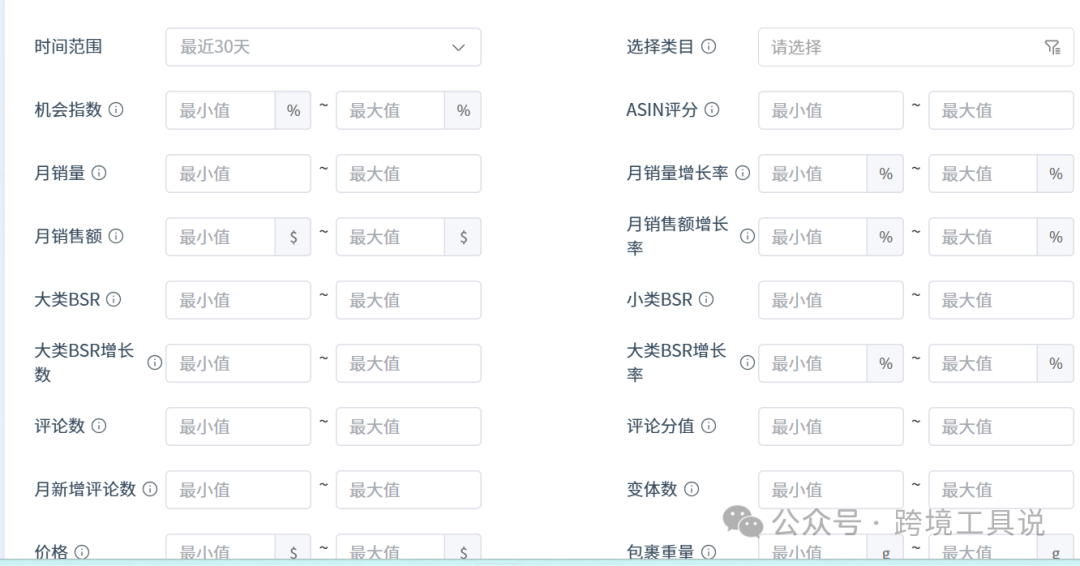Focus the 月销售额 minimum value field
This screenshot has height=566, width=1080.
click(220, 237)
